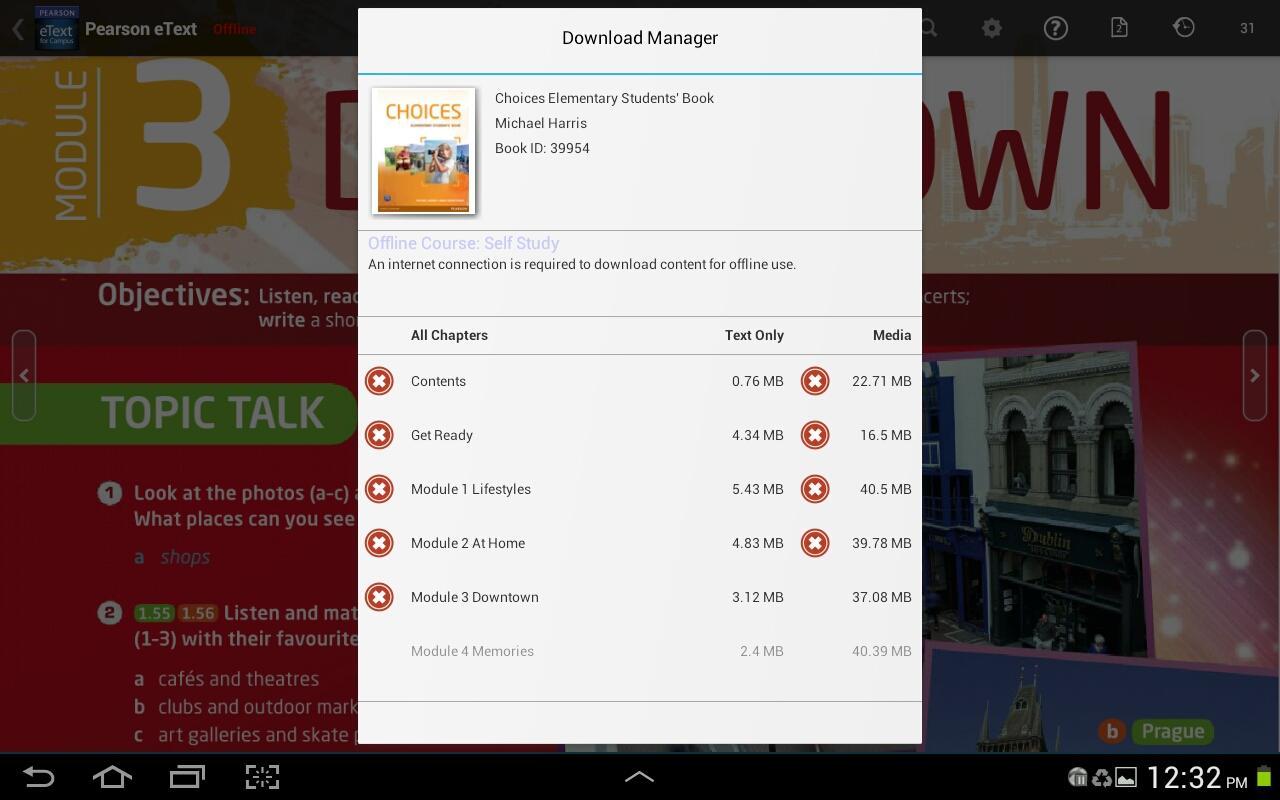Remove Module 3 Downtown text download
This screenshot has height=800, width=1280.
(x=379, y=597)
